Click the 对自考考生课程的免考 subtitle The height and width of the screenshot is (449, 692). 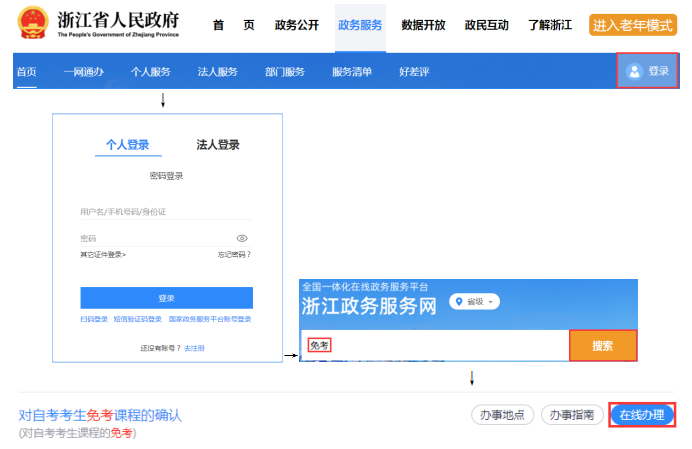(x=77, y=434)
